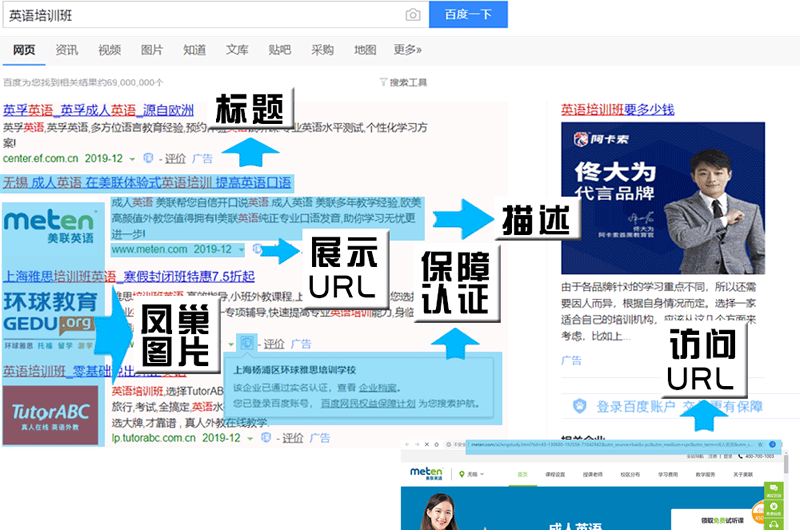The width and height of the screenshot is (800, 530).
Task: Expand the green arrow in the 环球教育 result
Action: tap(231, 344)
